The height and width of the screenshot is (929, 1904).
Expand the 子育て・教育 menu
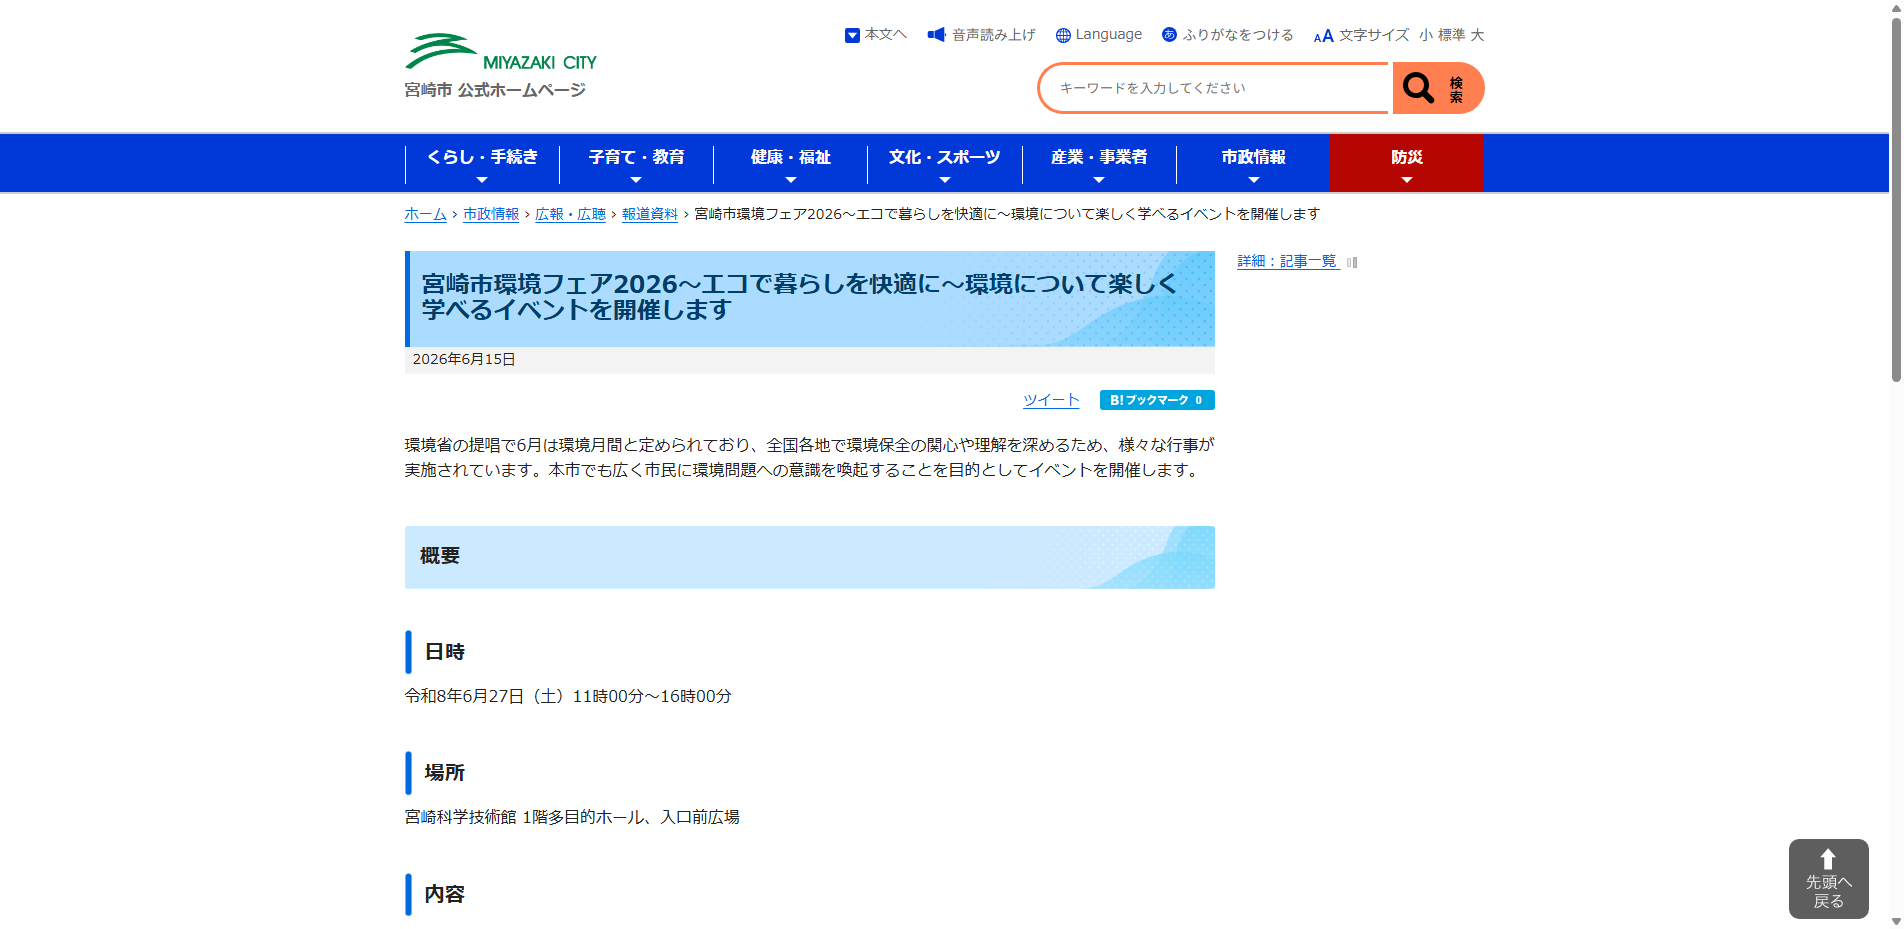(636, 163)
